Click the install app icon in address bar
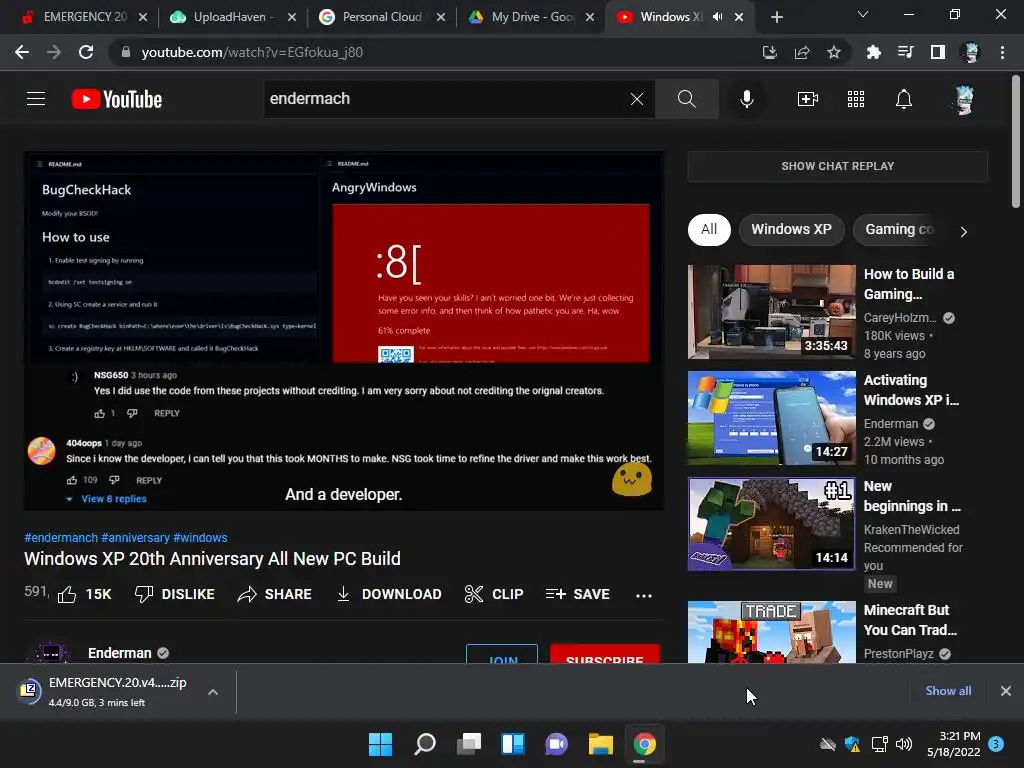The image size is (1024, 768). point(770,52)
